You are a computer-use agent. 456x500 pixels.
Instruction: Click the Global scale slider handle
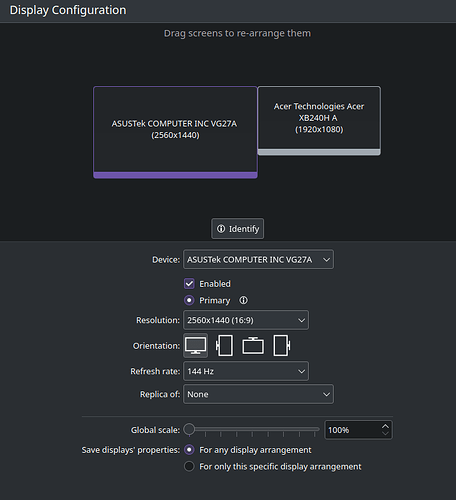click(x=189, y=429)
